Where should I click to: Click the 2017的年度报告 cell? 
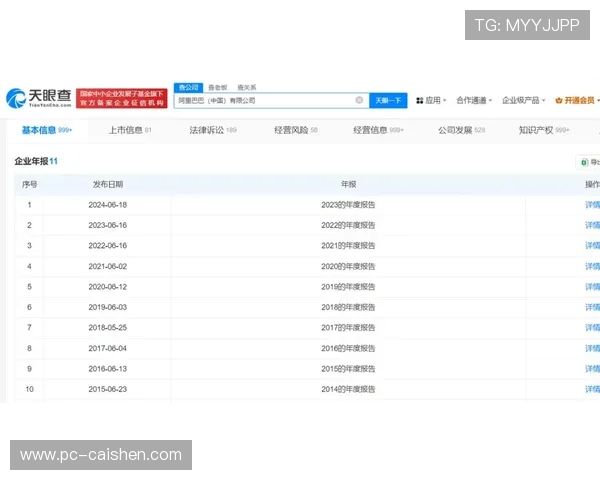348,328
